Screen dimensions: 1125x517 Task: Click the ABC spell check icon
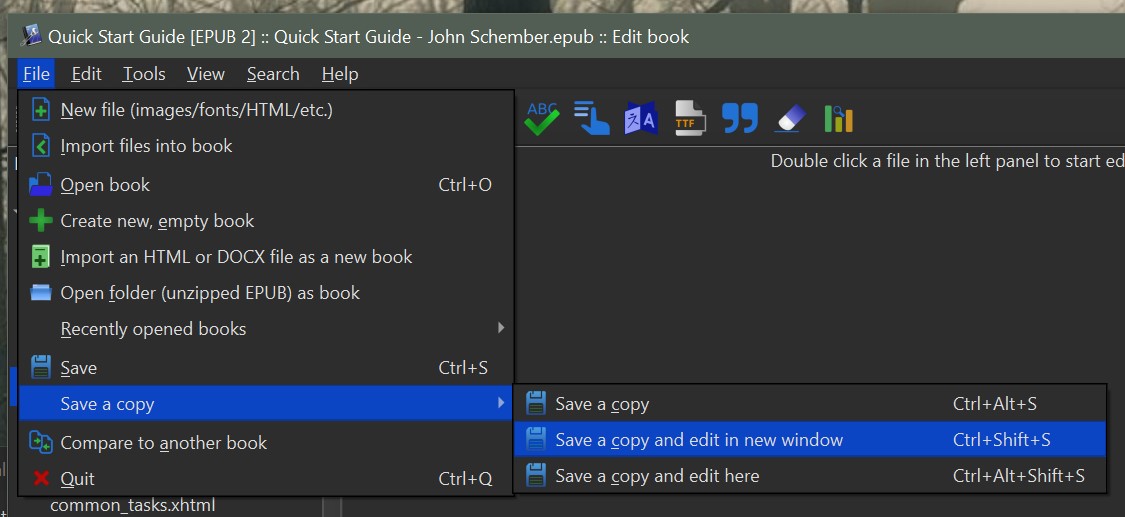point(541,119)
